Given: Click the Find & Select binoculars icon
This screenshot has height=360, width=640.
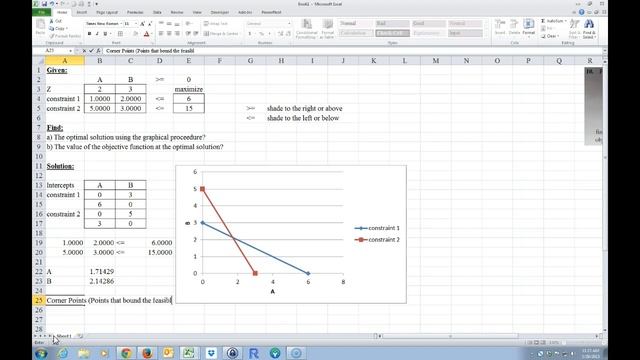Looking at the screenshot, I should (589, 24).
